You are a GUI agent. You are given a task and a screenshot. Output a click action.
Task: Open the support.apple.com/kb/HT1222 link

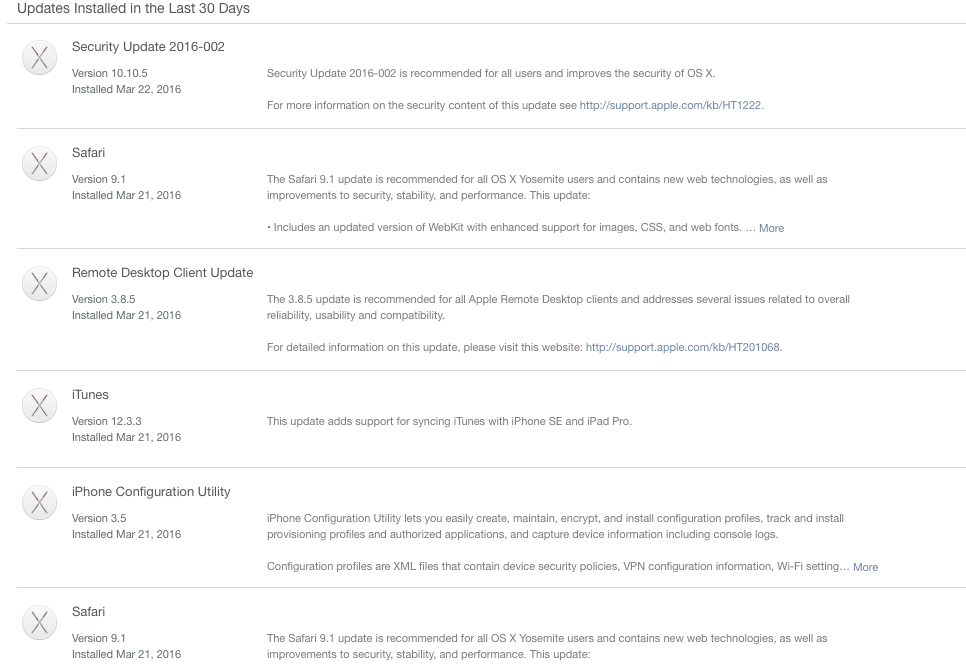pos(671,105)
